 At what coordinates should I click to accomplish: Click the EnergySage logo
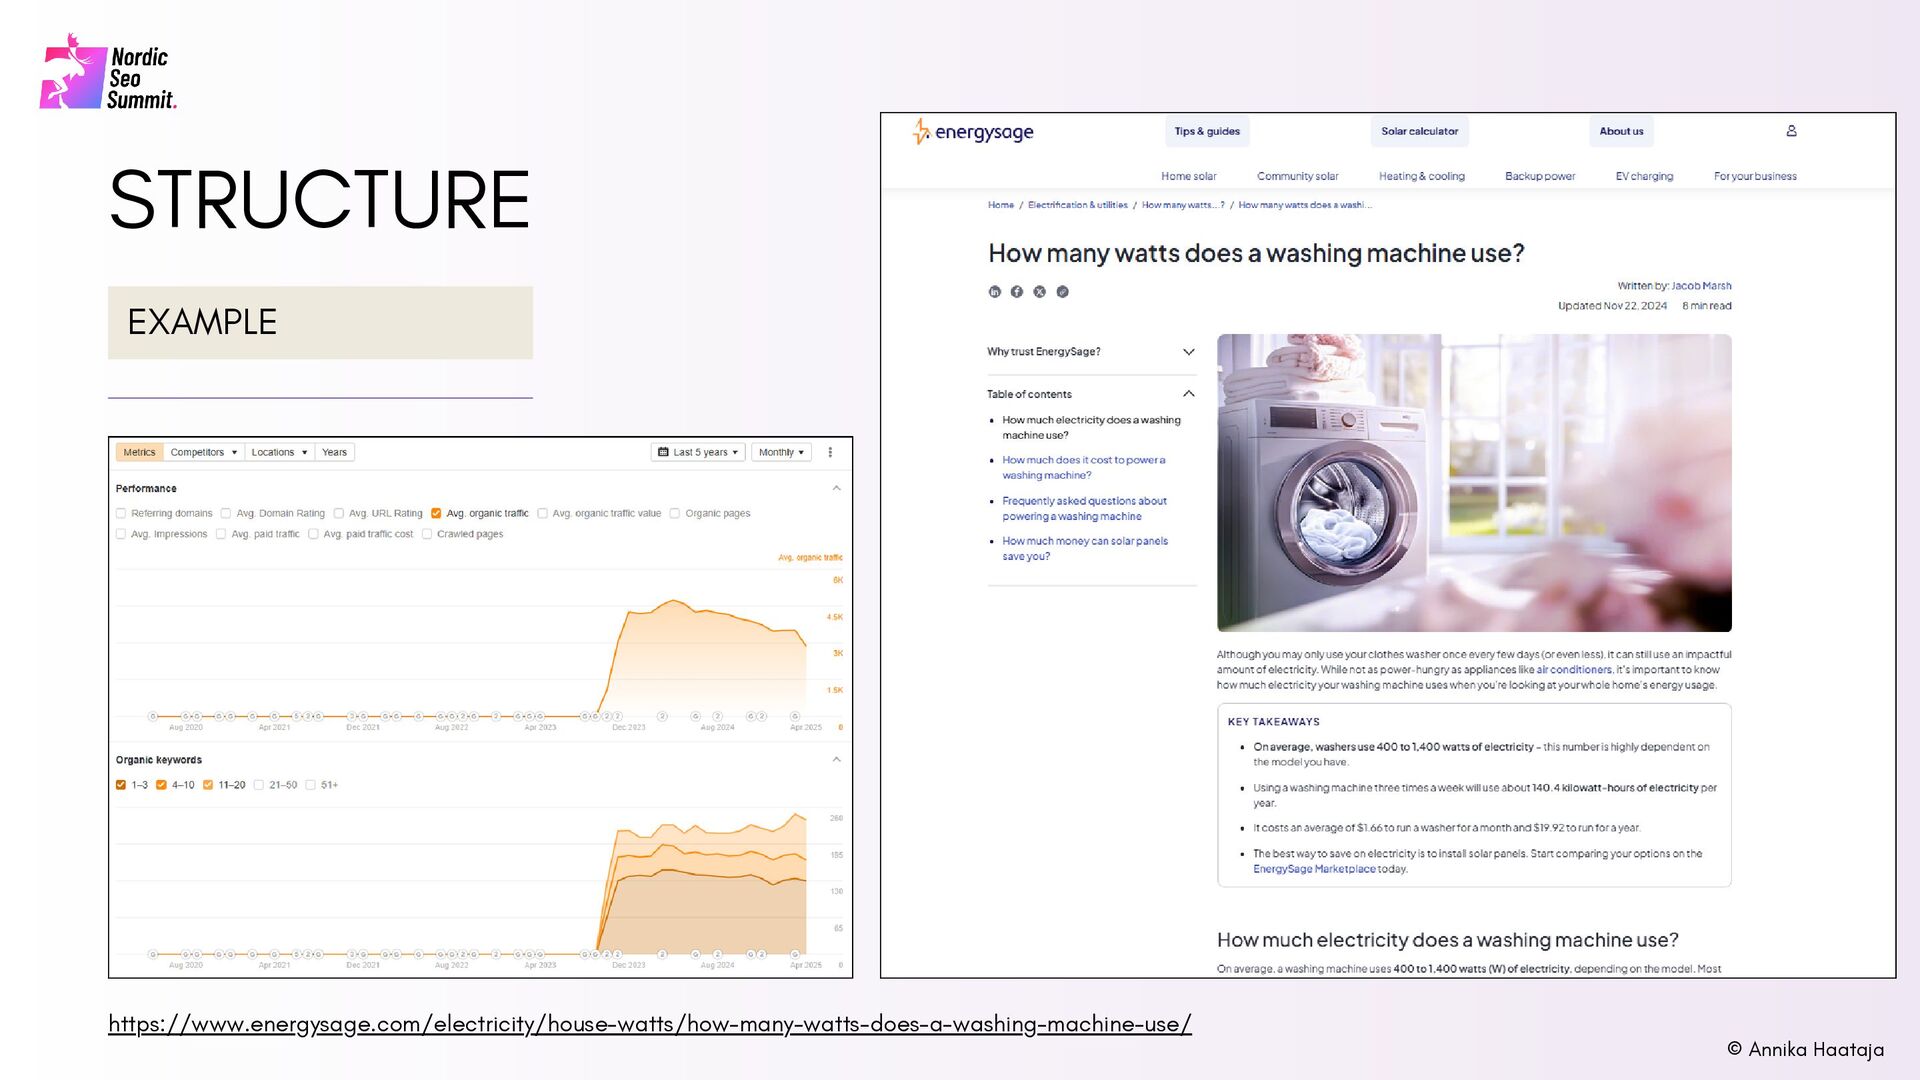pos(972,132)
